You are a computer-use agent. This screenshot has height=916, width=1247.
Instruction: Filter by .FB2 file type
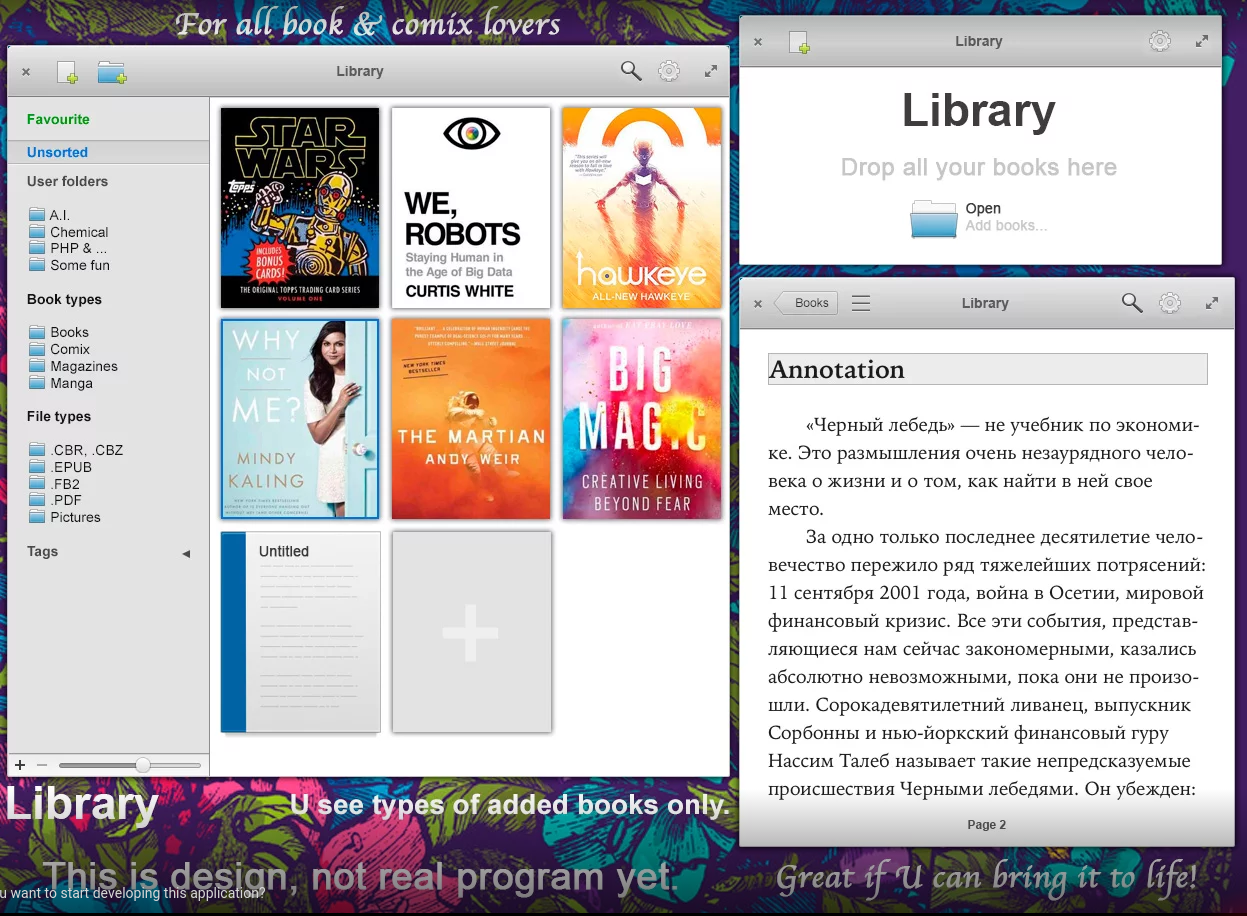coord(54,484)
